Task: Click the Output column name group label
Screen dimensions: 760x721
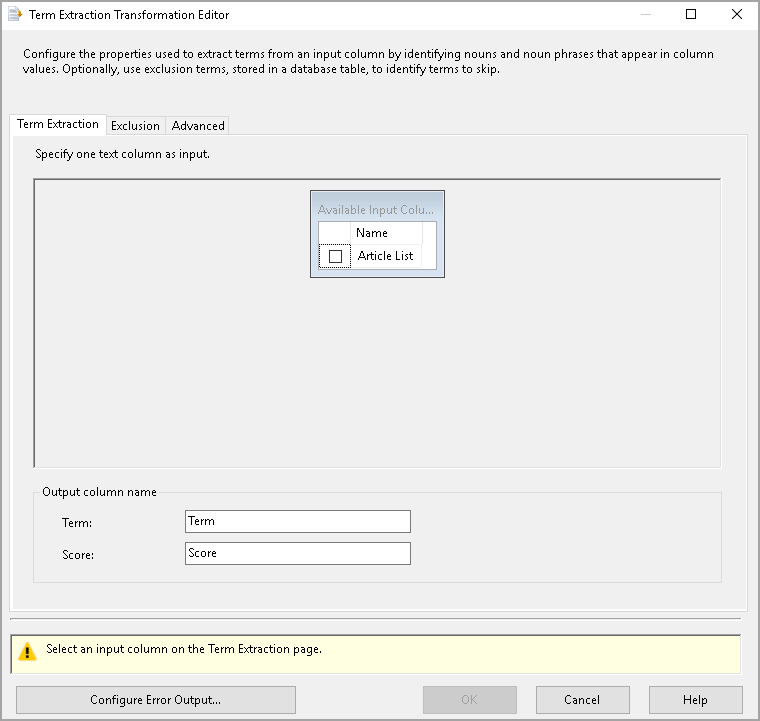Action: coord(99,492)
